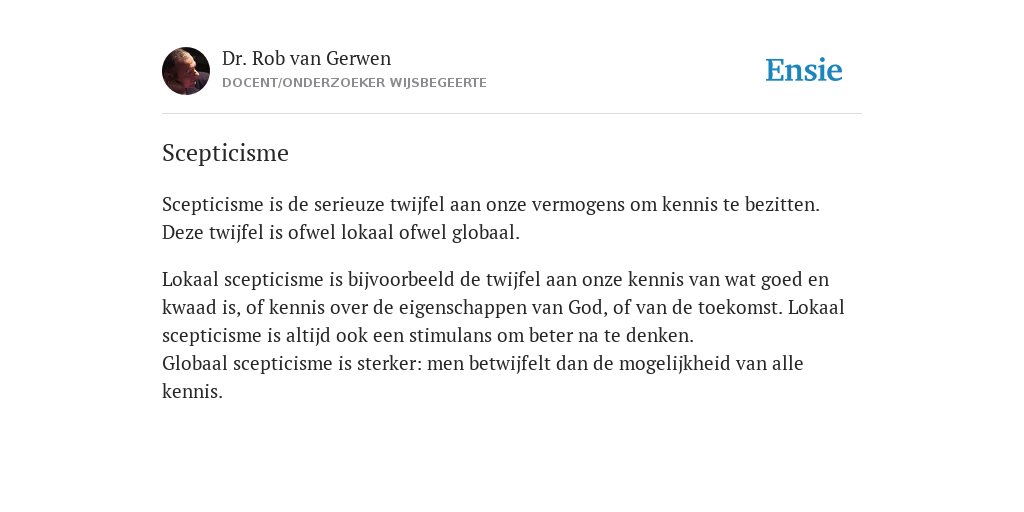Click the line beginning Lokaal scepticisme is bijvoorbeeld
This screenshot has width=1024, height=512.
click(495, 280)
